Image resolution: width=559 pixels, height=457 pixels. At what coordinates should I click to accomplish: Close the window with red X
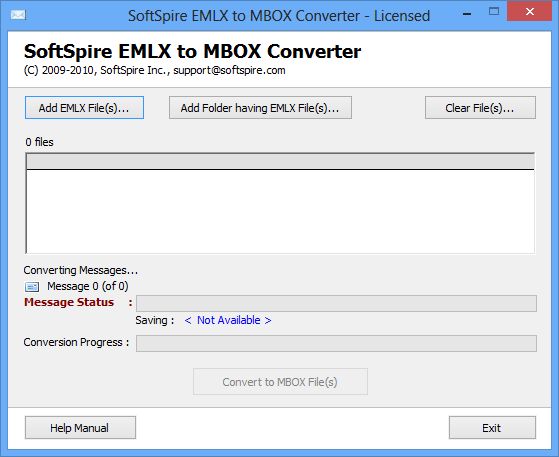point(529,11)
